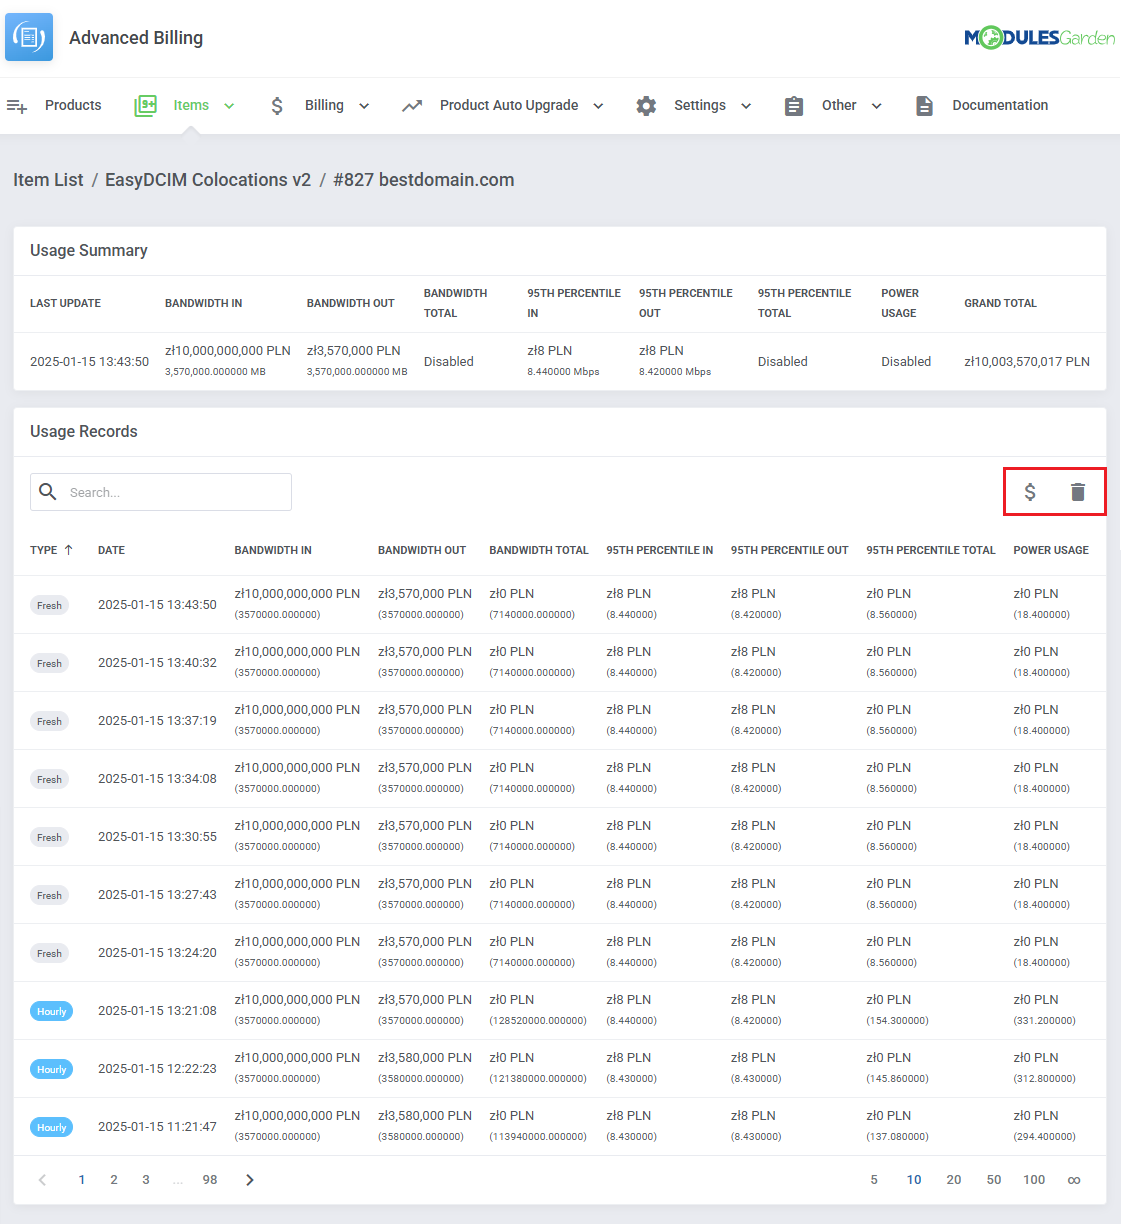Go to page 2
1121x1224 pixels.
coord(114,1180)
